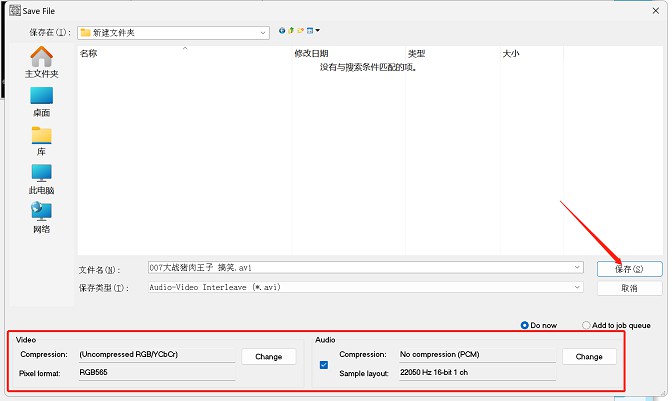
Task: Expand the 保存在 folder dropdown
Action: (263, 32)
